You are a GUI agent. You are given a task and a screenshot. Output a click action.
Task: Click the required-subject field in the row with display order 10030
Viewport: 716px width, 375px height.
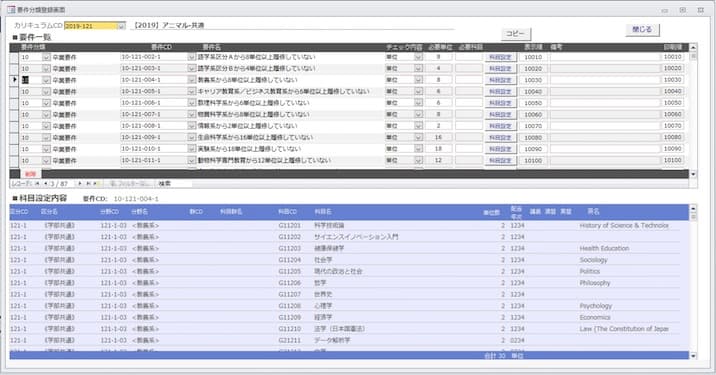coord(469,80)
